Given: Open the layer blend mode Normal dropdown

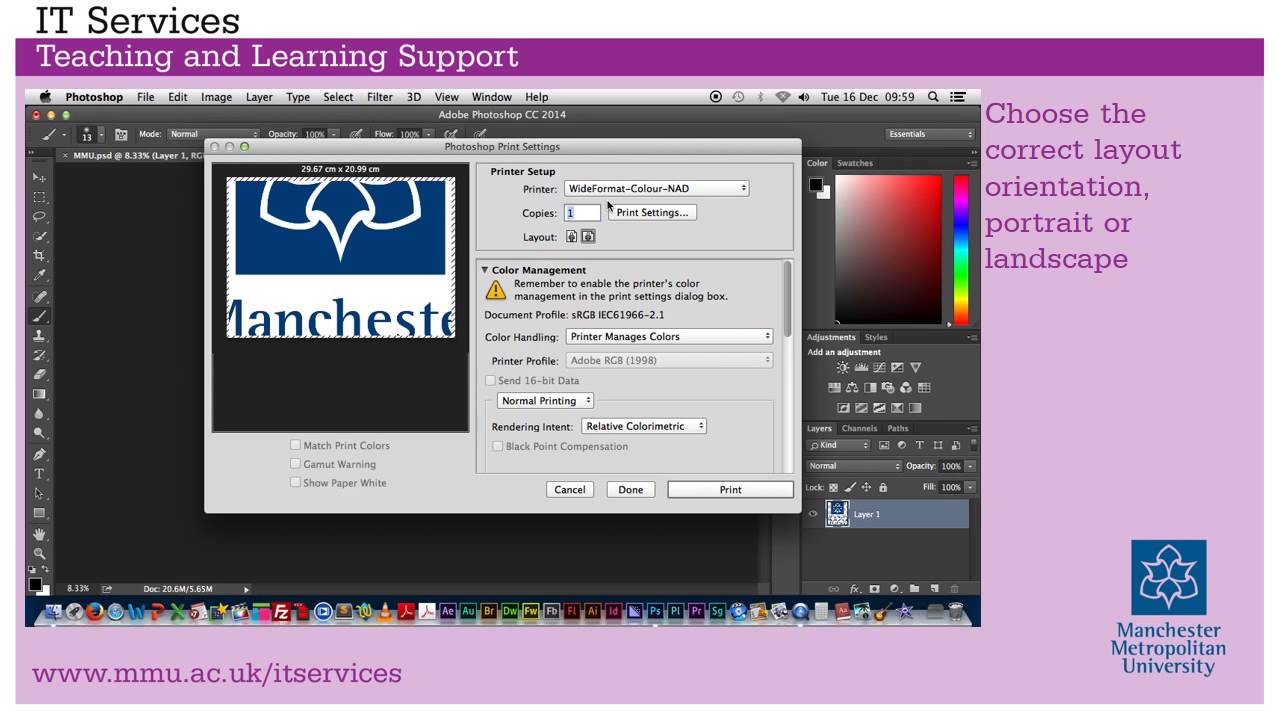Looking at the screenshot, I should click(x=854, y=466).
